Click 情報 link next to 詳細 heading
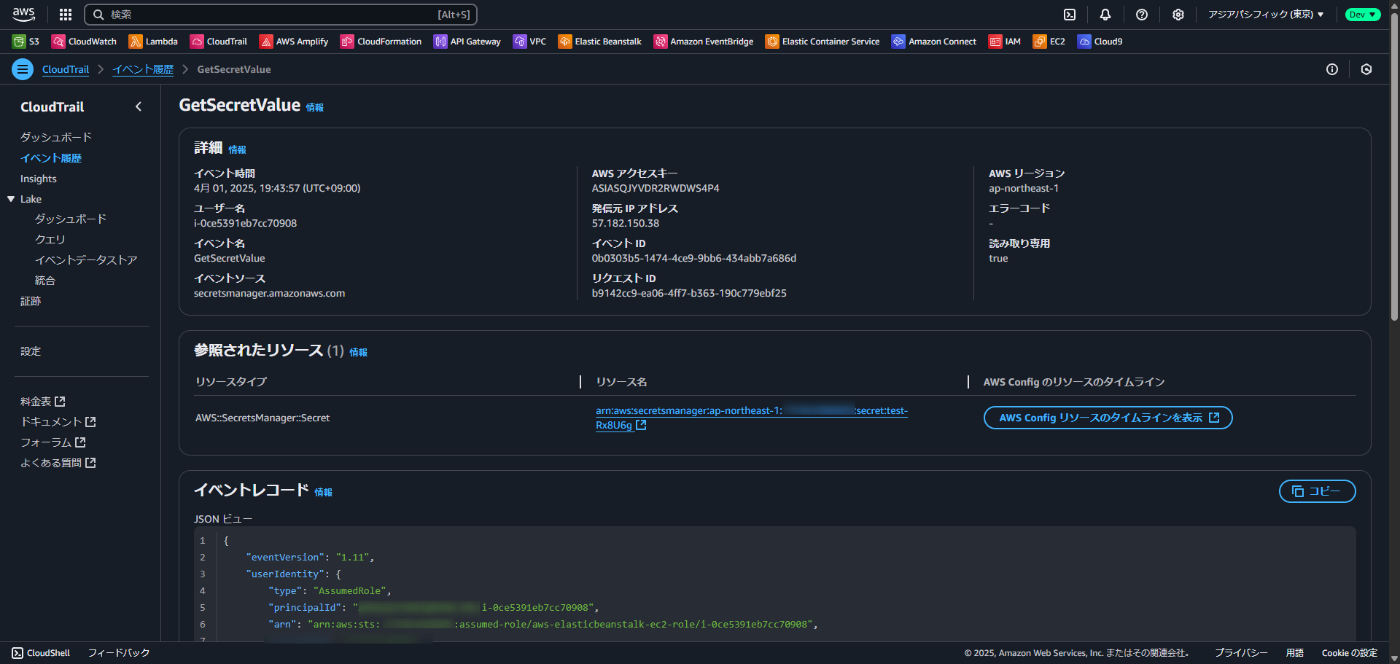1400x664 pixels. (x=237, y=149)
